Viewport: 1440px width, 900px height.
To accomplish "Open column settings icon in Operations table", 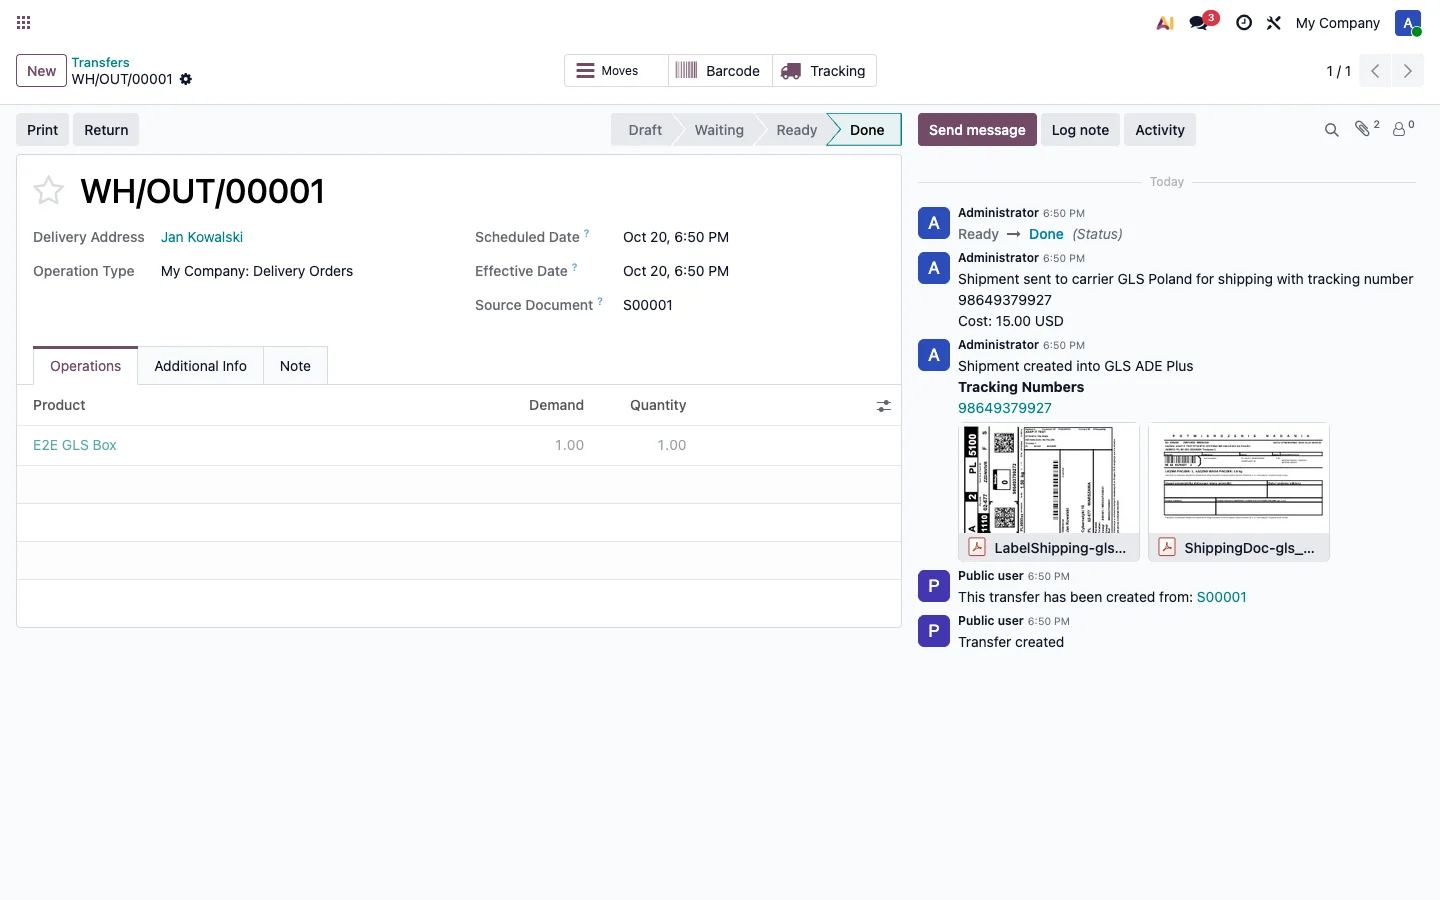I will pos(884,406).
